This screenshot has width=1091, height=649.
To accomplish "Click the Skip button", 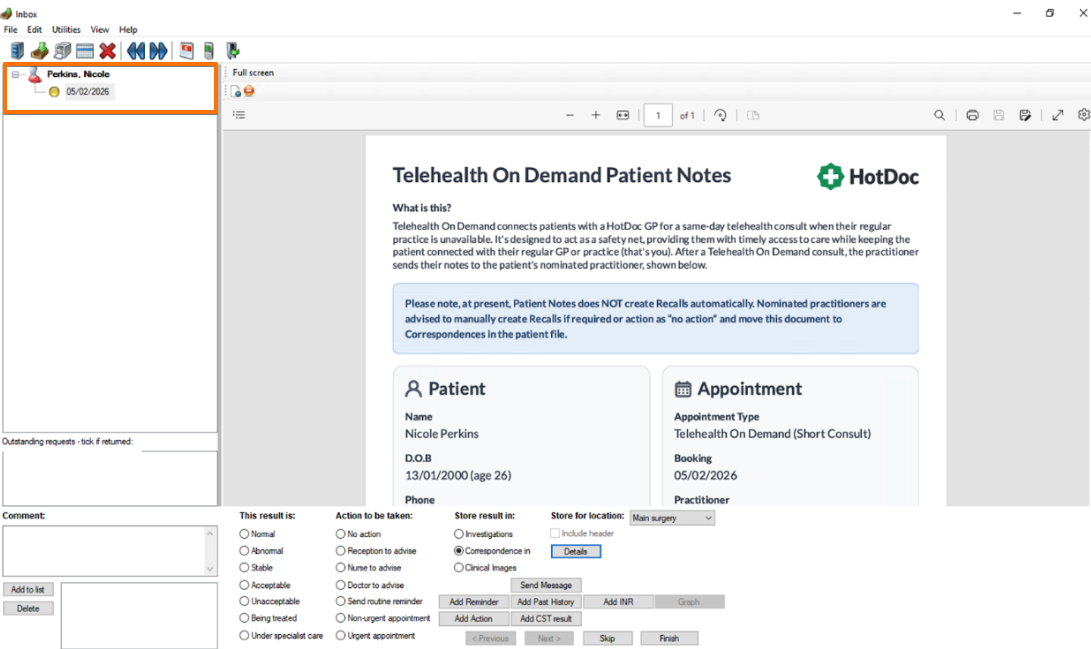I will (x=607, y=638).
